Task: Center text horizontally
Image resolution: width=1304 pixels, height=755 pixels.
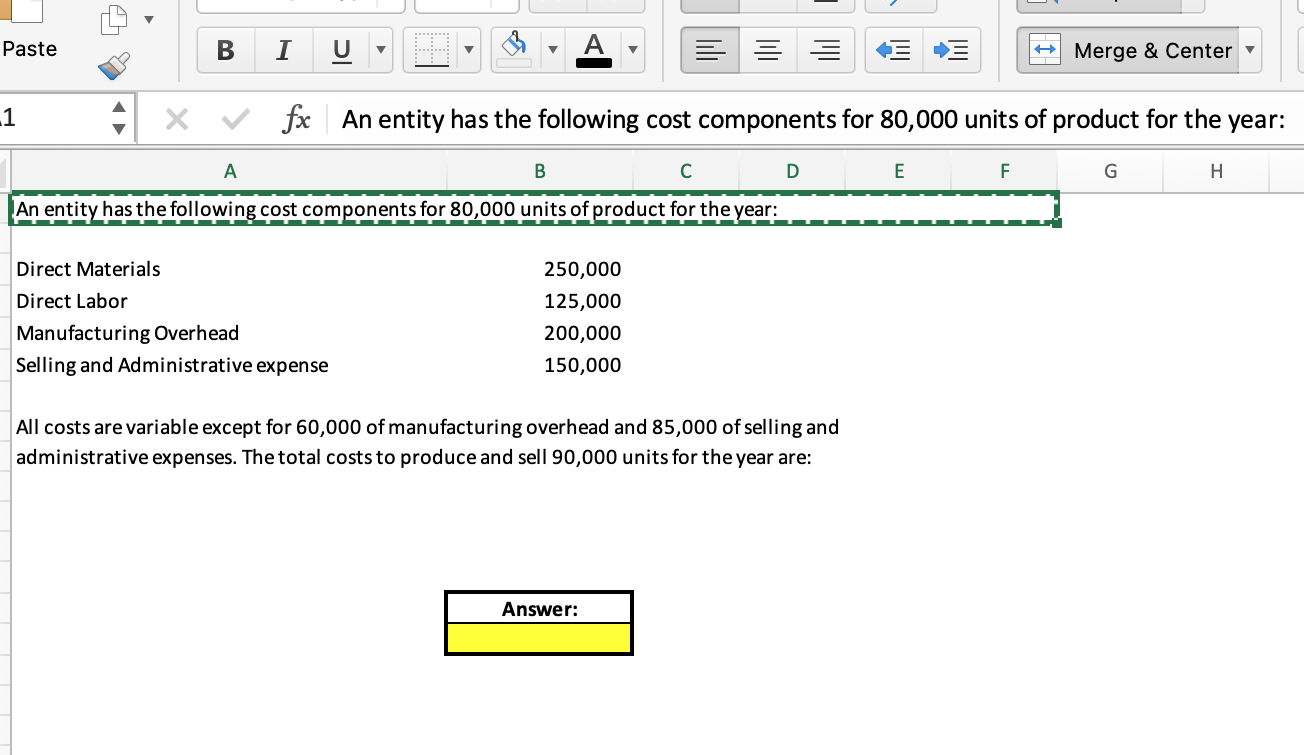Action: (x=768, y=50)
